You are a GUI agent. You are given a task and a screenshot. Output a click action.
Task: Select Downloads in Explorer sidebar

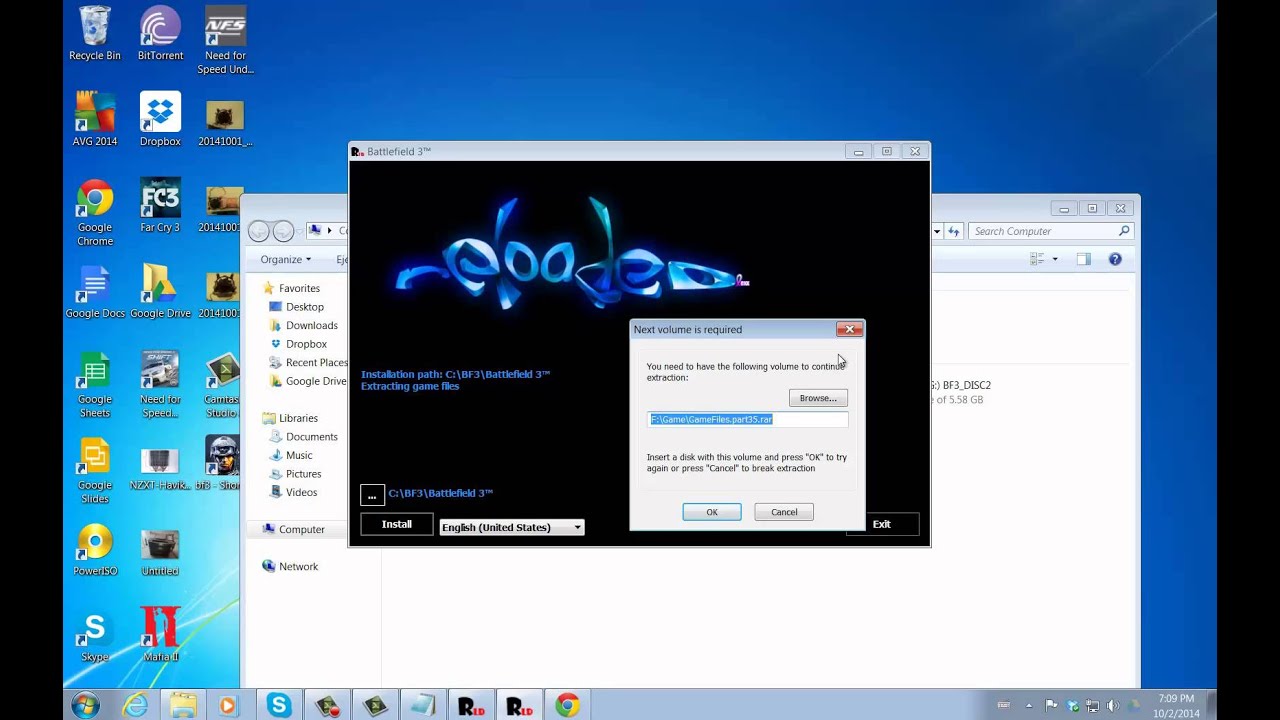[311, 325]
